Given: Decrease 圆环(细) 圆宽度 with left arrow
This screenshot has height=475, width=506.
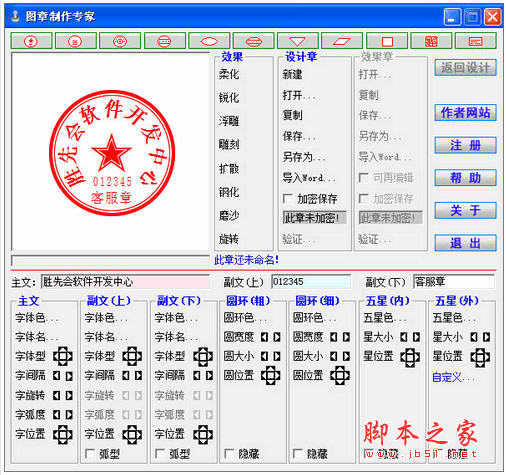Looking at the screenshot, I should pyautogui.click(x=334, y=337).
